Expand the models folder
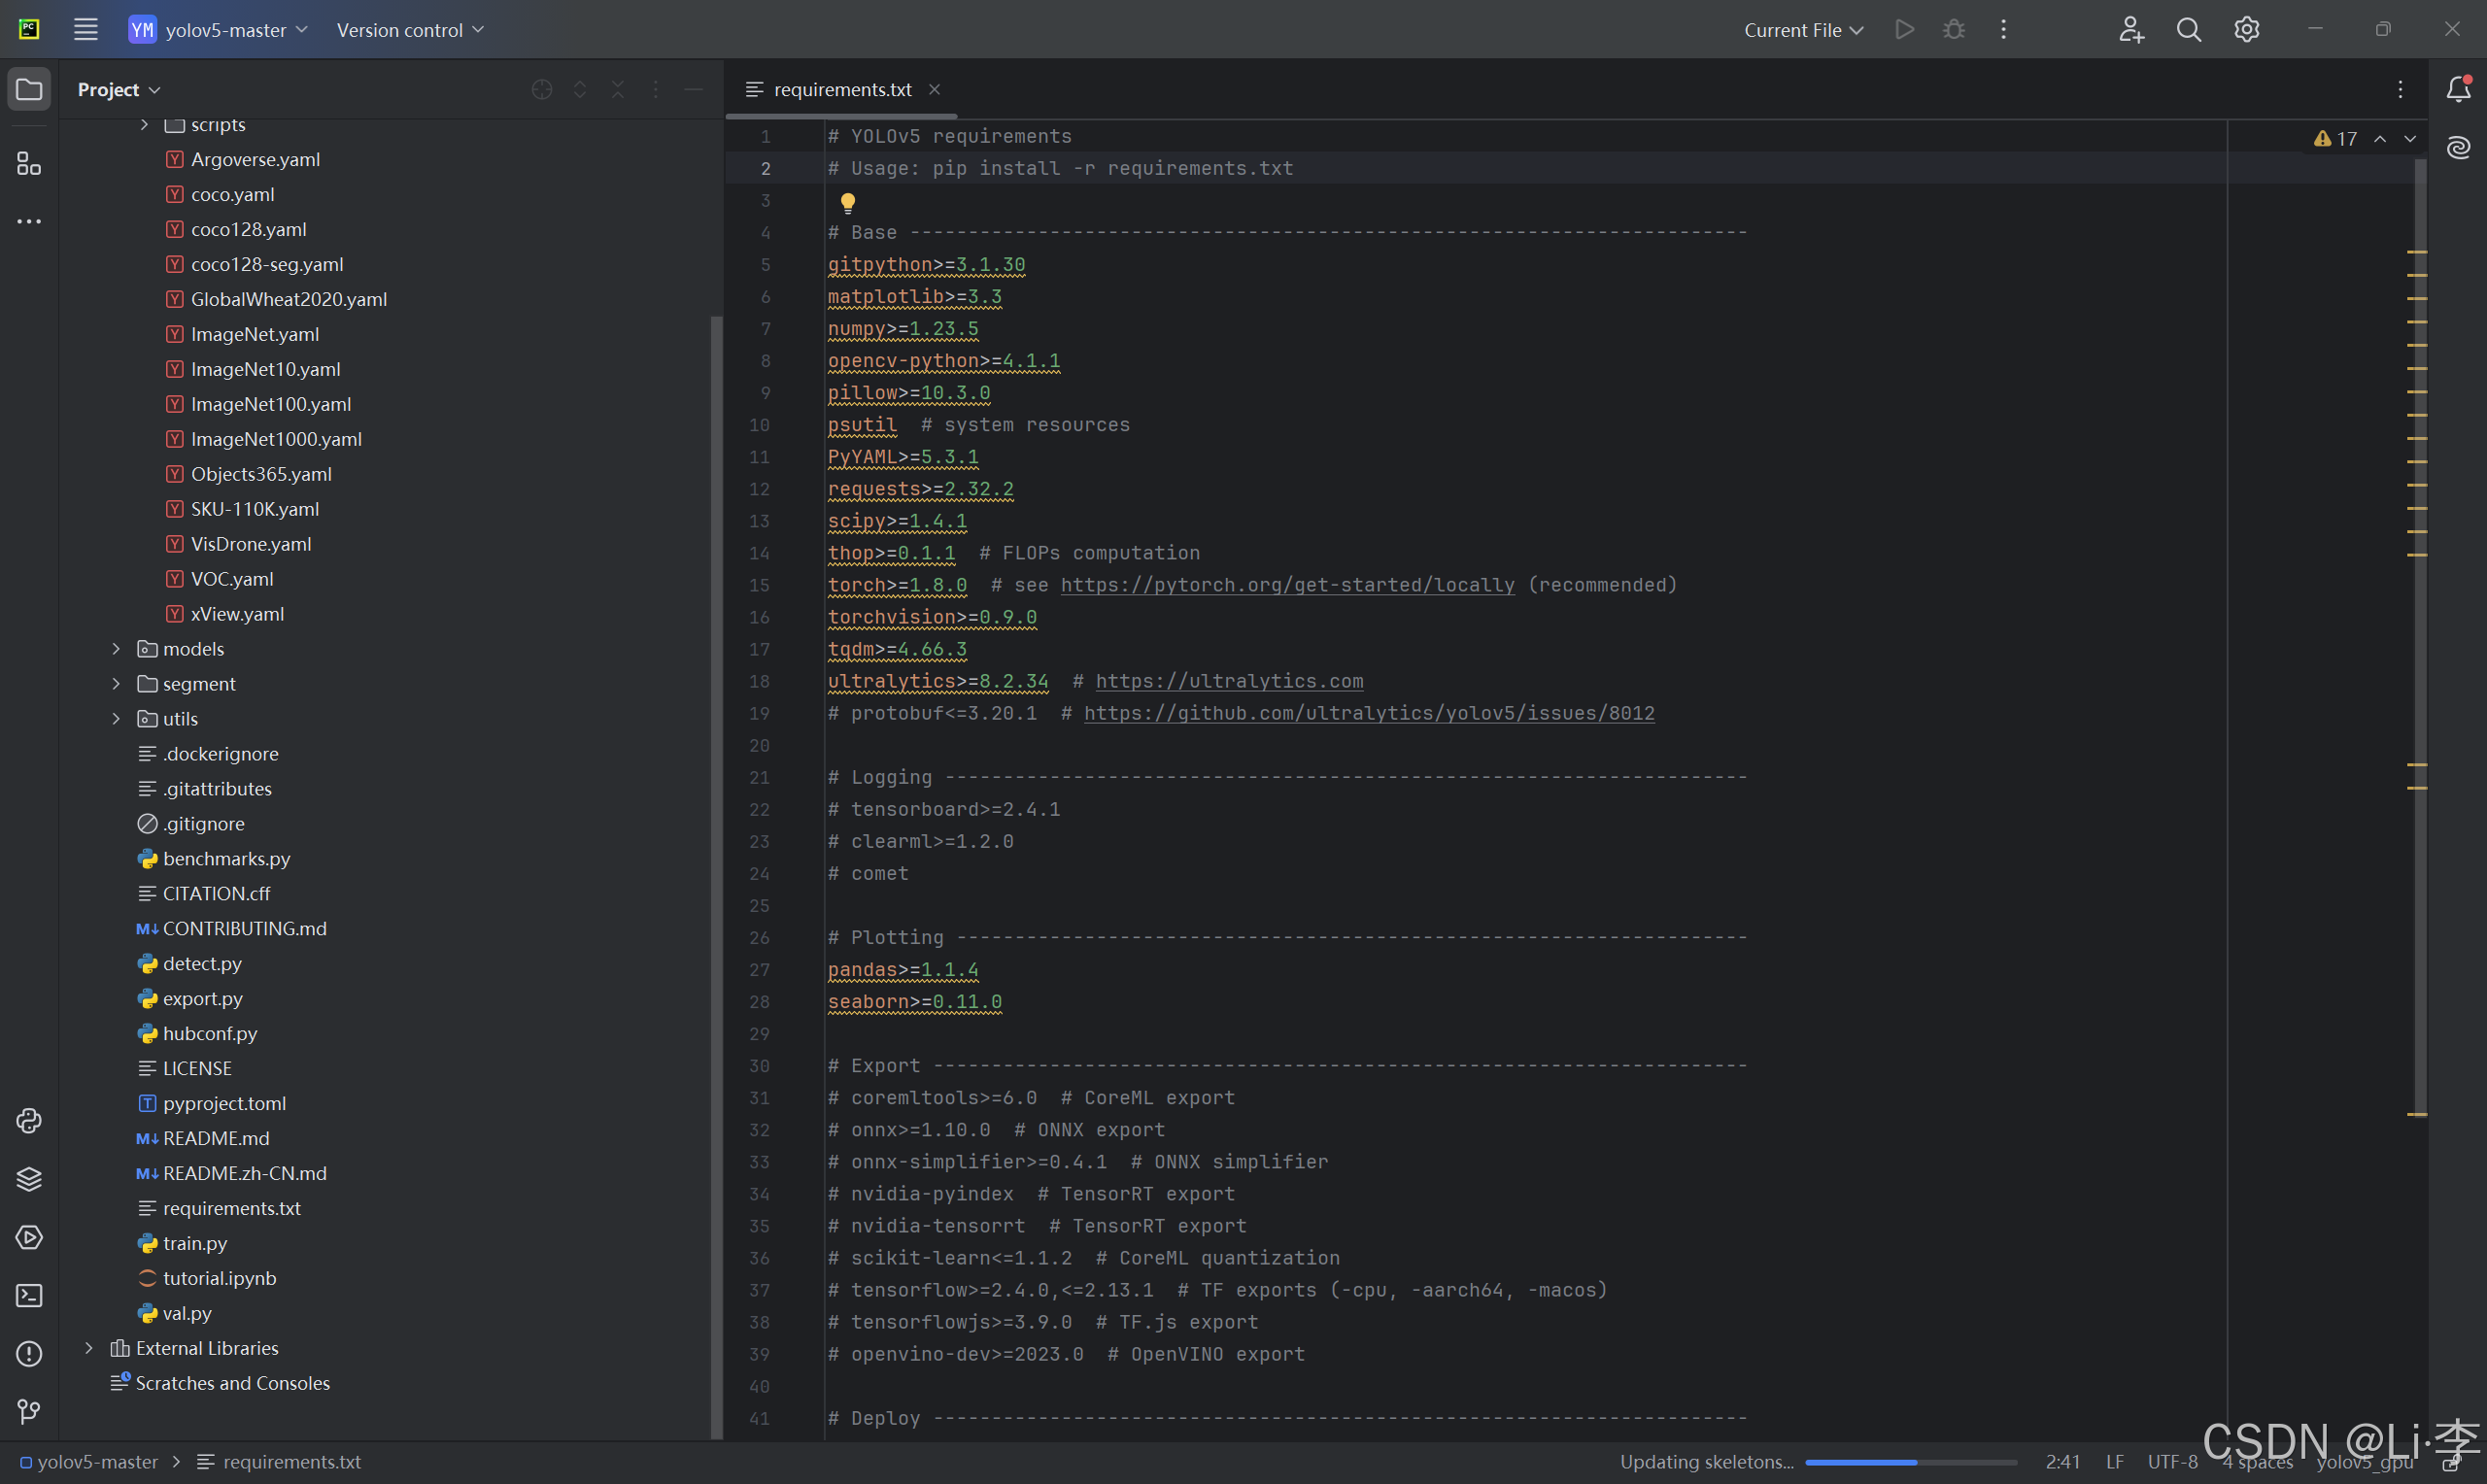The image size is (2487, 1484). point(115,649)
